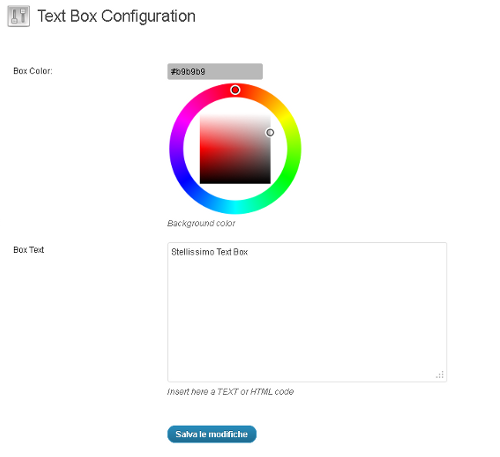This screenshot has width=500, height=457.
Task: Click the Insert here a TEXT or HTML code hint
Action: (230, 391)
